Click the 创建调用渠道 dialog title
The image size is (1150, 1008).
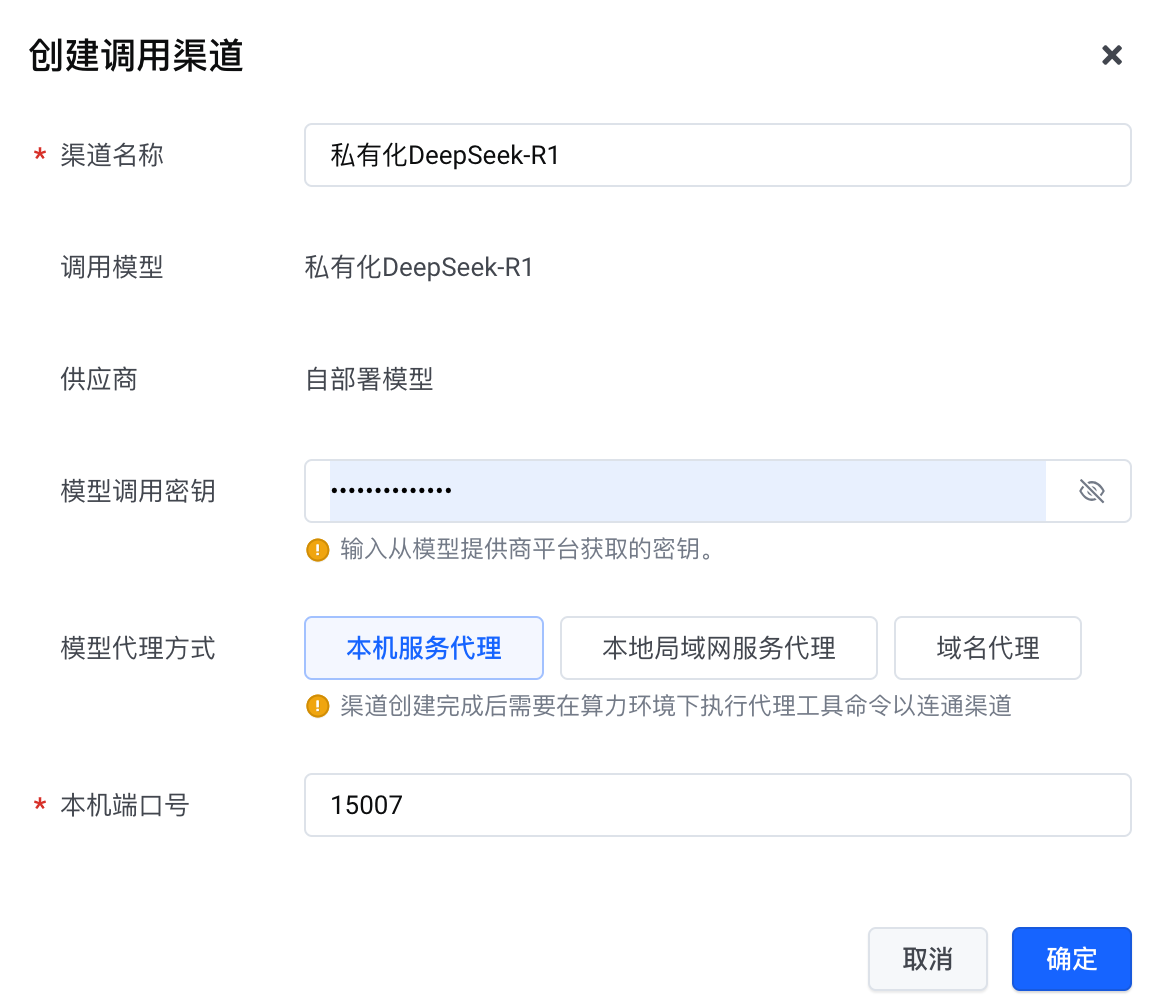point(136,55)
